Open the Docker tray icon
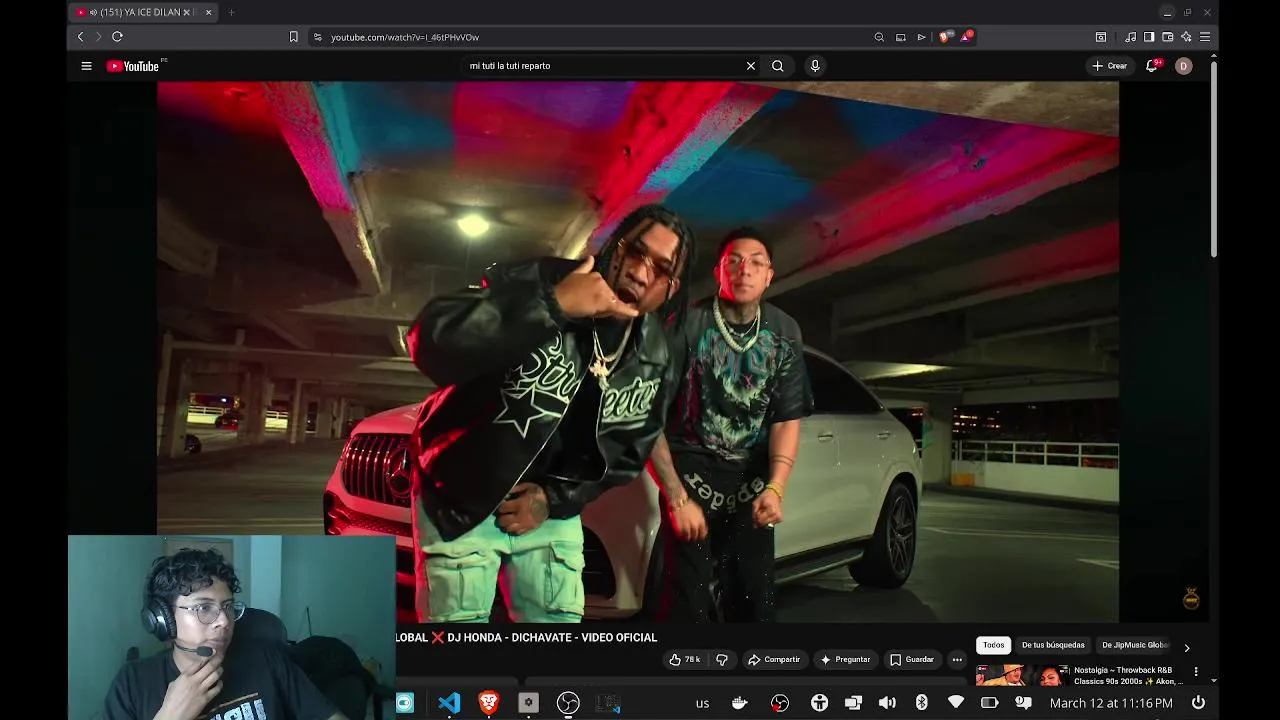Viewport: 1280px width, 720px height. click(740, 703)
